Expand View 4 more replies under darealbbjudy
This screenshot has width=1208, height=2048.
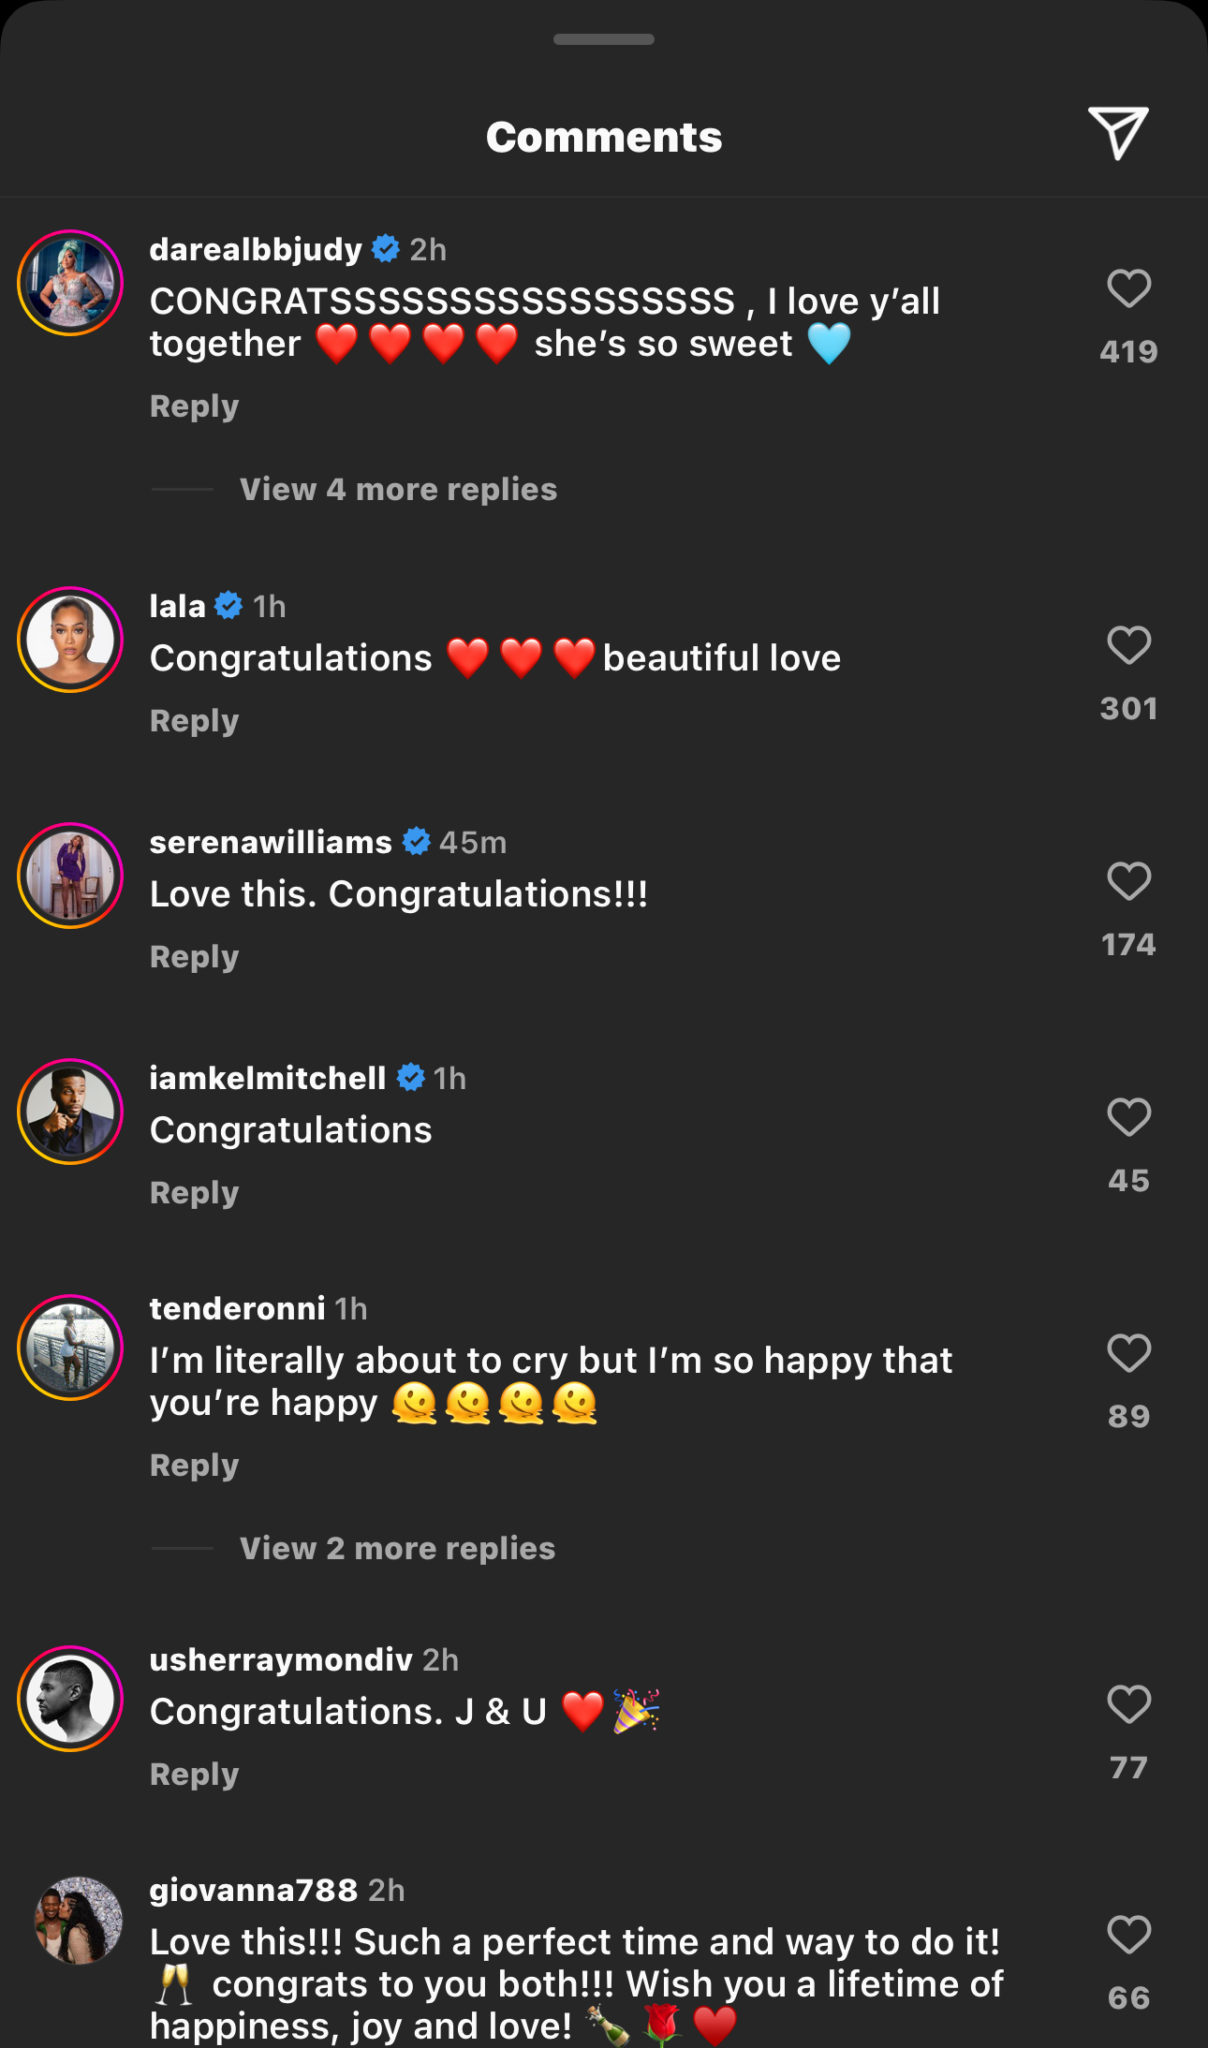click(397, 489)
